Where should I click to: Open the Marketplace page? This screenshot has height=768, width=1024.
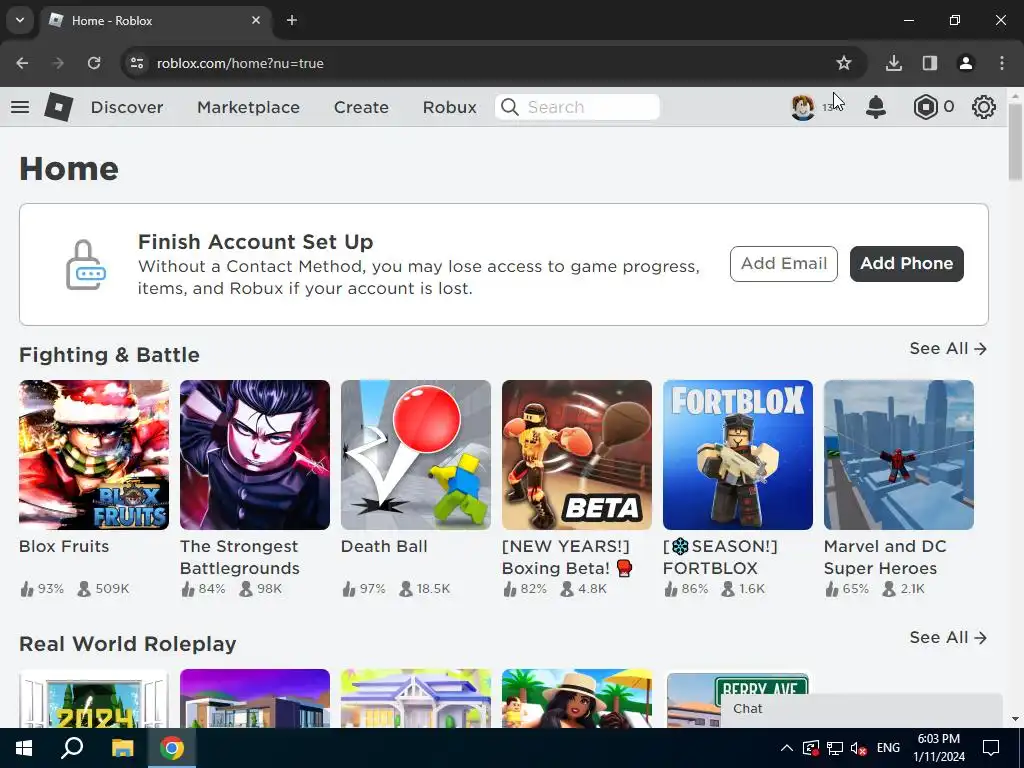pos(248,107)
